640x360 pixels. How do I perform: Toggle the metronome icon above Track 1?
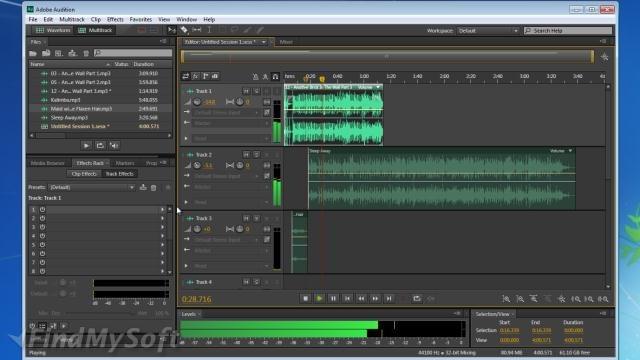[x=256, y=76]
